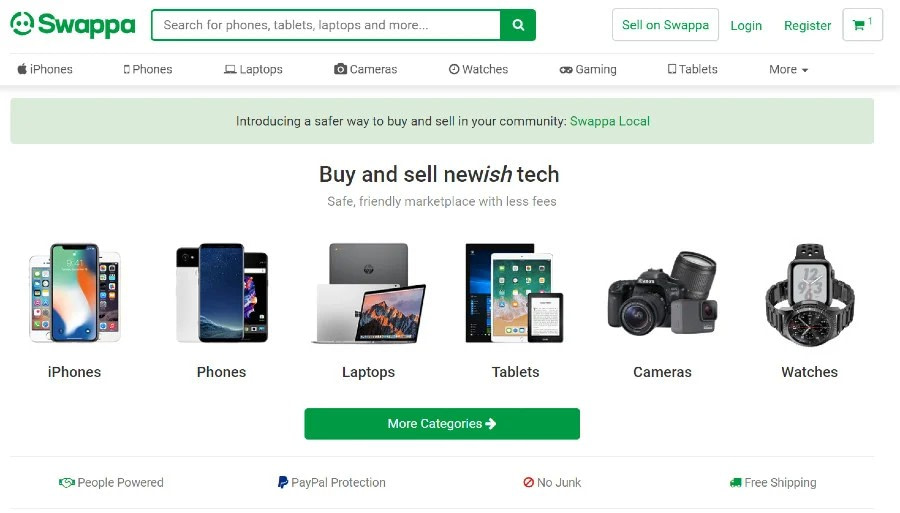
Task: Click the Free Shipping truck icon
Action: coord(736,483)
